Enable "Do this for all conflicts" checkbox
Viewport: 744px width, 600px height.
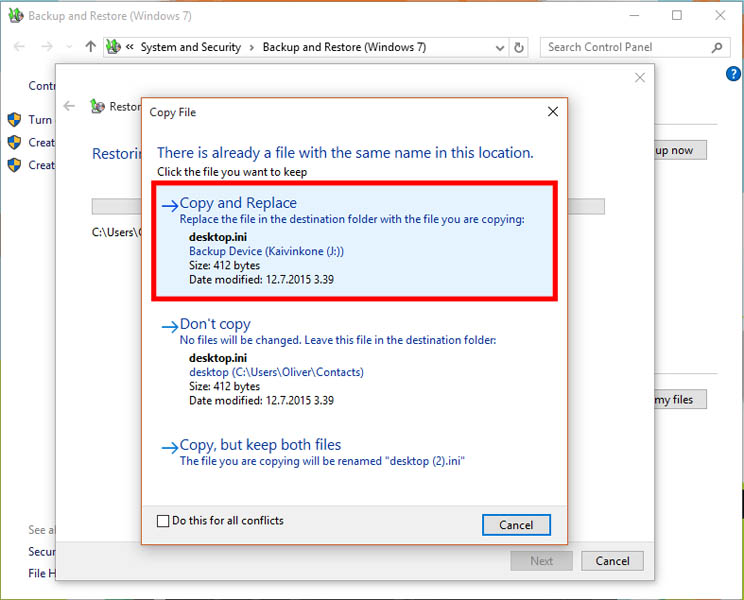click(163, 521)
